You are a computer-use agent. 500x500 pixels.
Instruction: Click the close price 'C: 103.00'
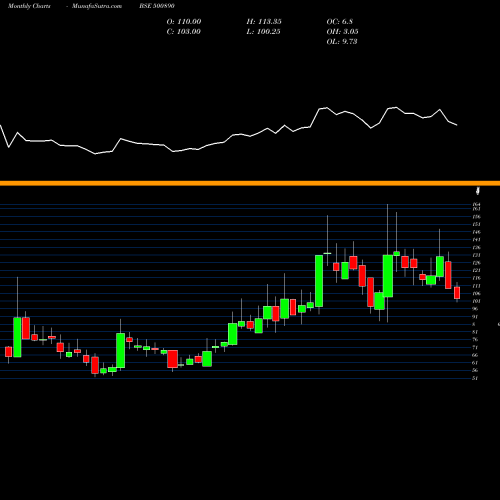pos(184,32)
